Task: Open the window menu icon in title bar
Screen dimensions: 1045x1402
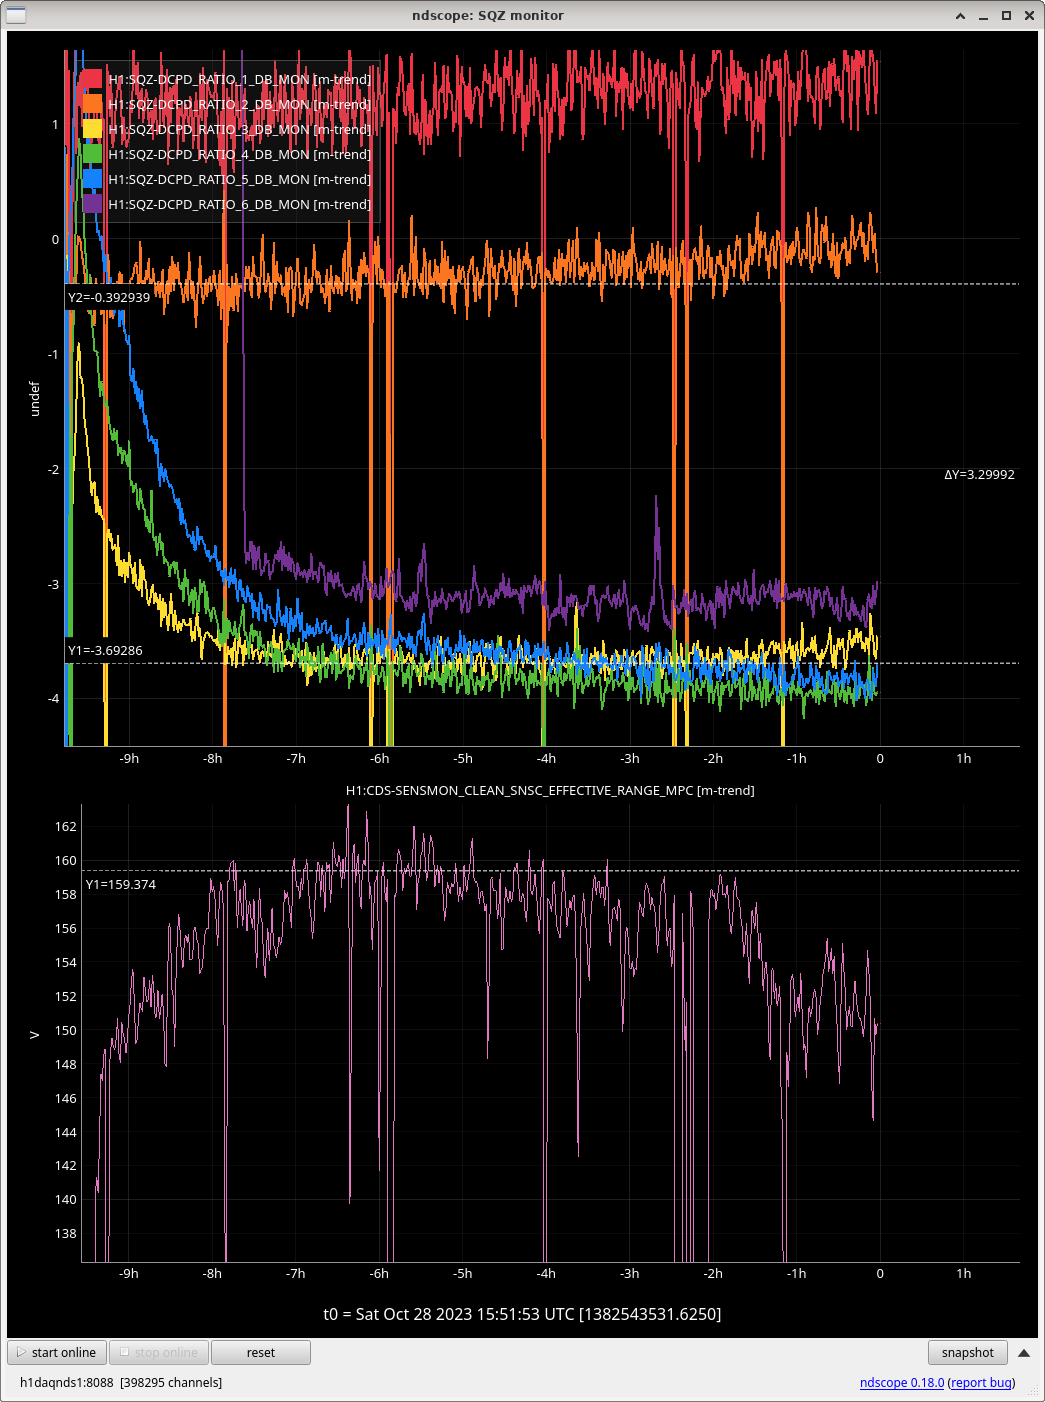Action: [16, 15]
